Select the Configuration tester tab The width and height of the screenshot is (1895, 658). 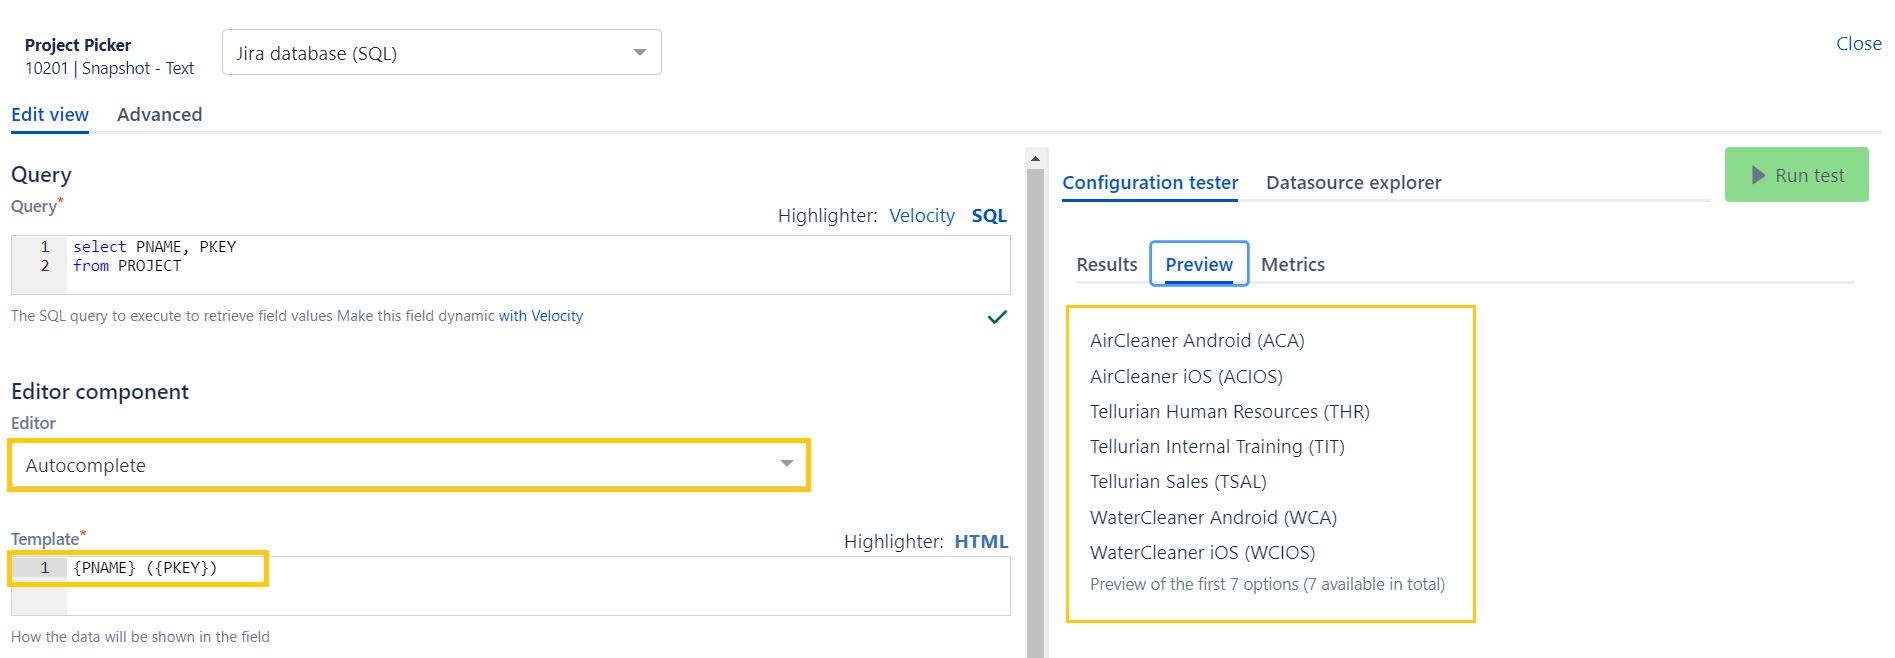coord(1150,183)
